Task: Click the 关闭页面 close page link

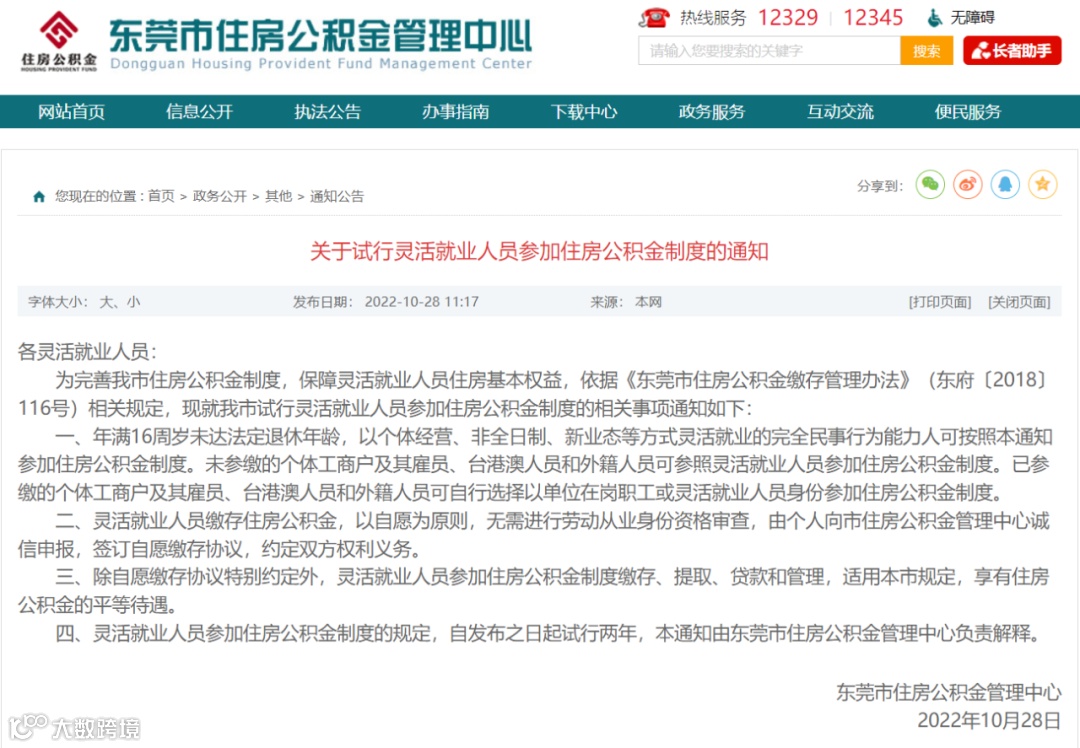Action: click(1019, 302)
